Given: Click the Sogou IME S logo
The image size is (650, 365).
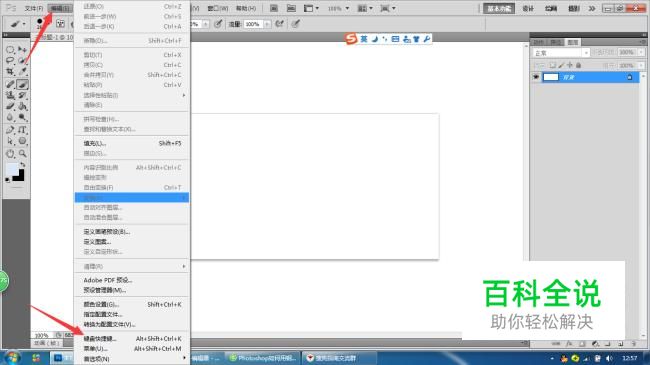Looking at the screenshot, I should pos(351,39).
